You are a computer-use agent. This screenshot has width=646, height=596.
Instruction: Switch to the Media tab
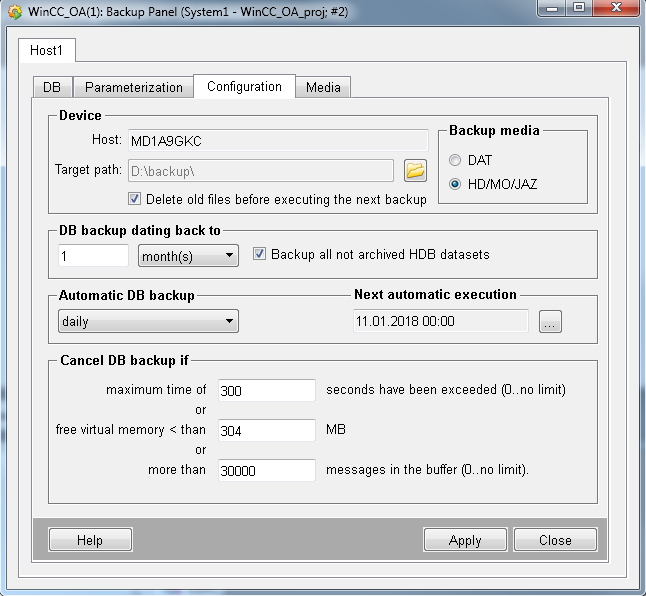[x=323, y=87]
